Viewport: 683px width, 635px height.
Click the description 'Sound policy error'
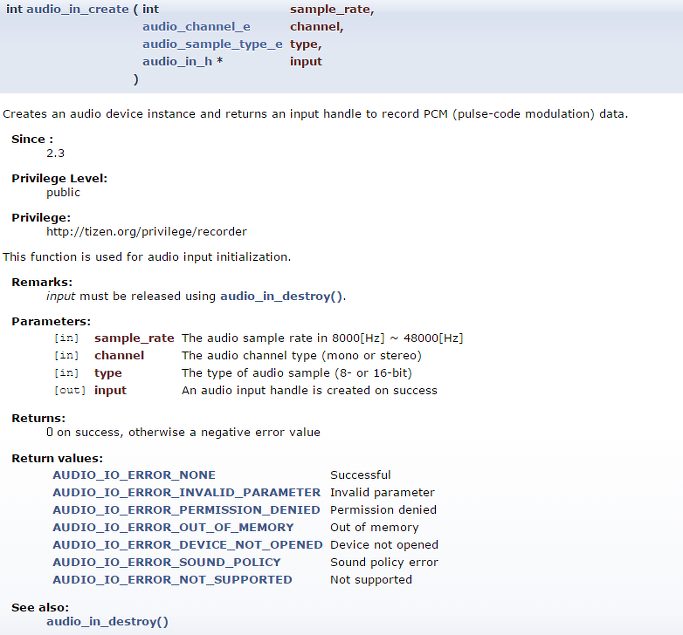(384, 562)
